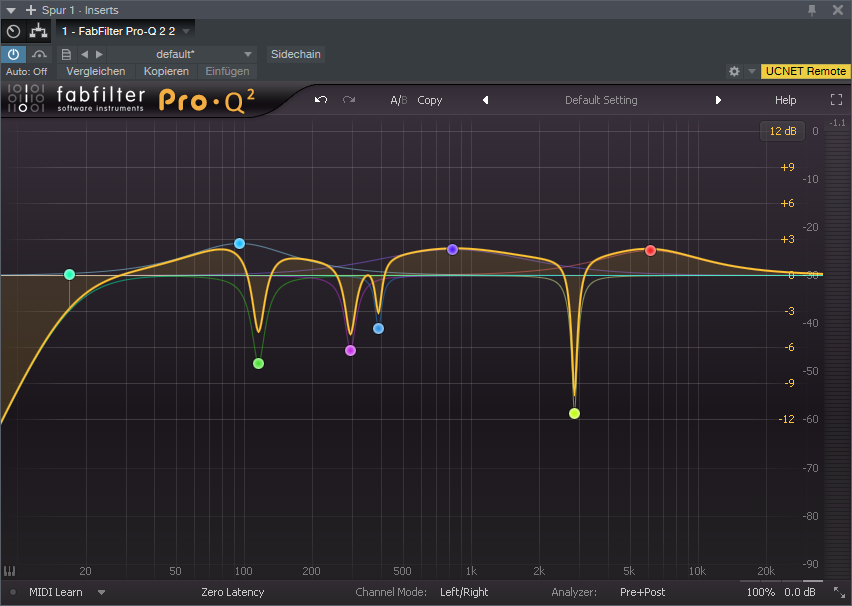Screen dimensions: 852x606
Task: Toggle A/B comparison state
Action: click(398, 101)
